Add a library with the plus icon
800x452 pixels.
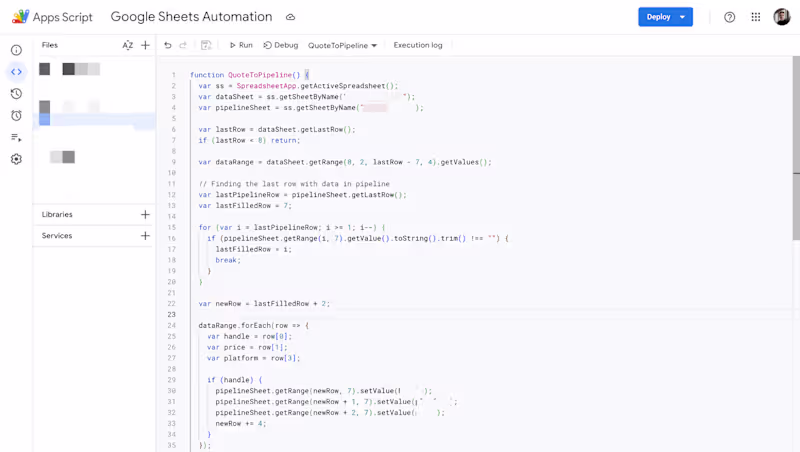(x=145, y=215)
